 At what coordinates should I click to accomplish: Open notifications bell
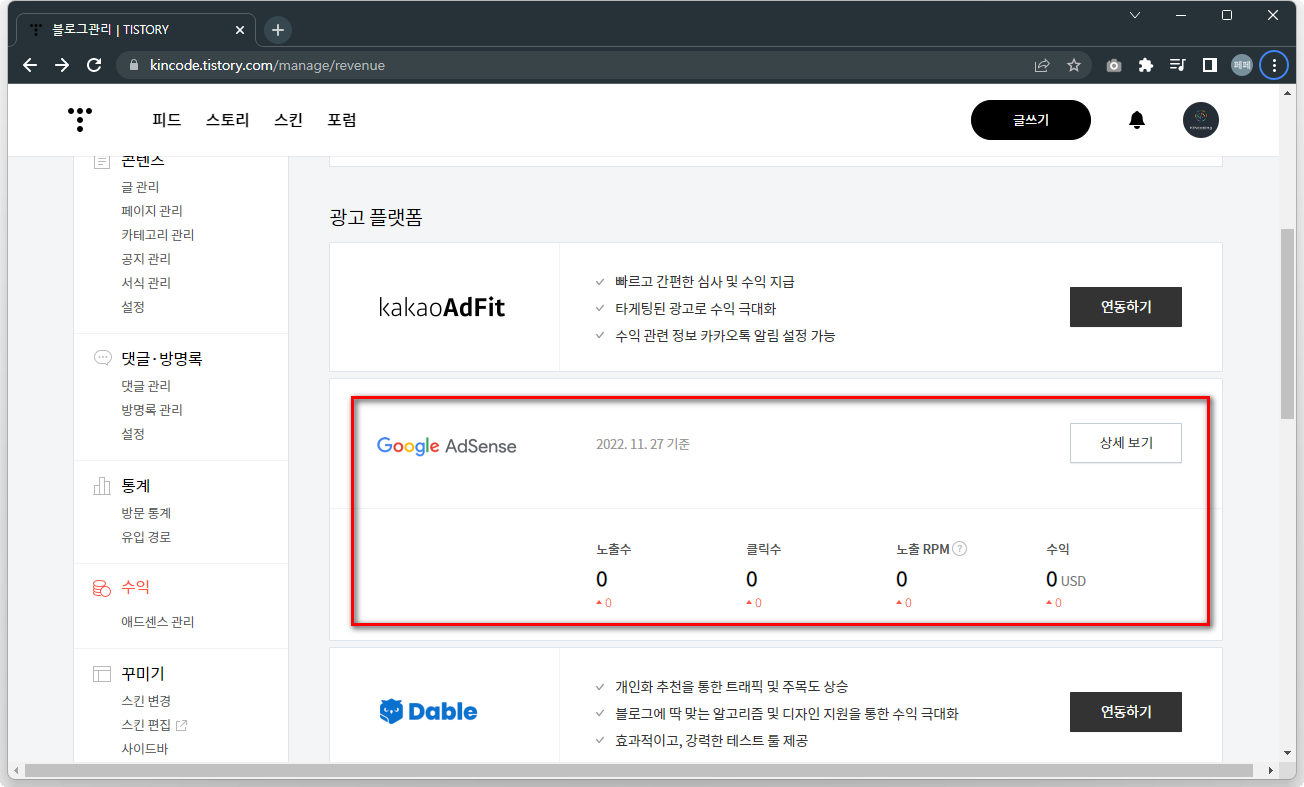(x=1136, y=120)
